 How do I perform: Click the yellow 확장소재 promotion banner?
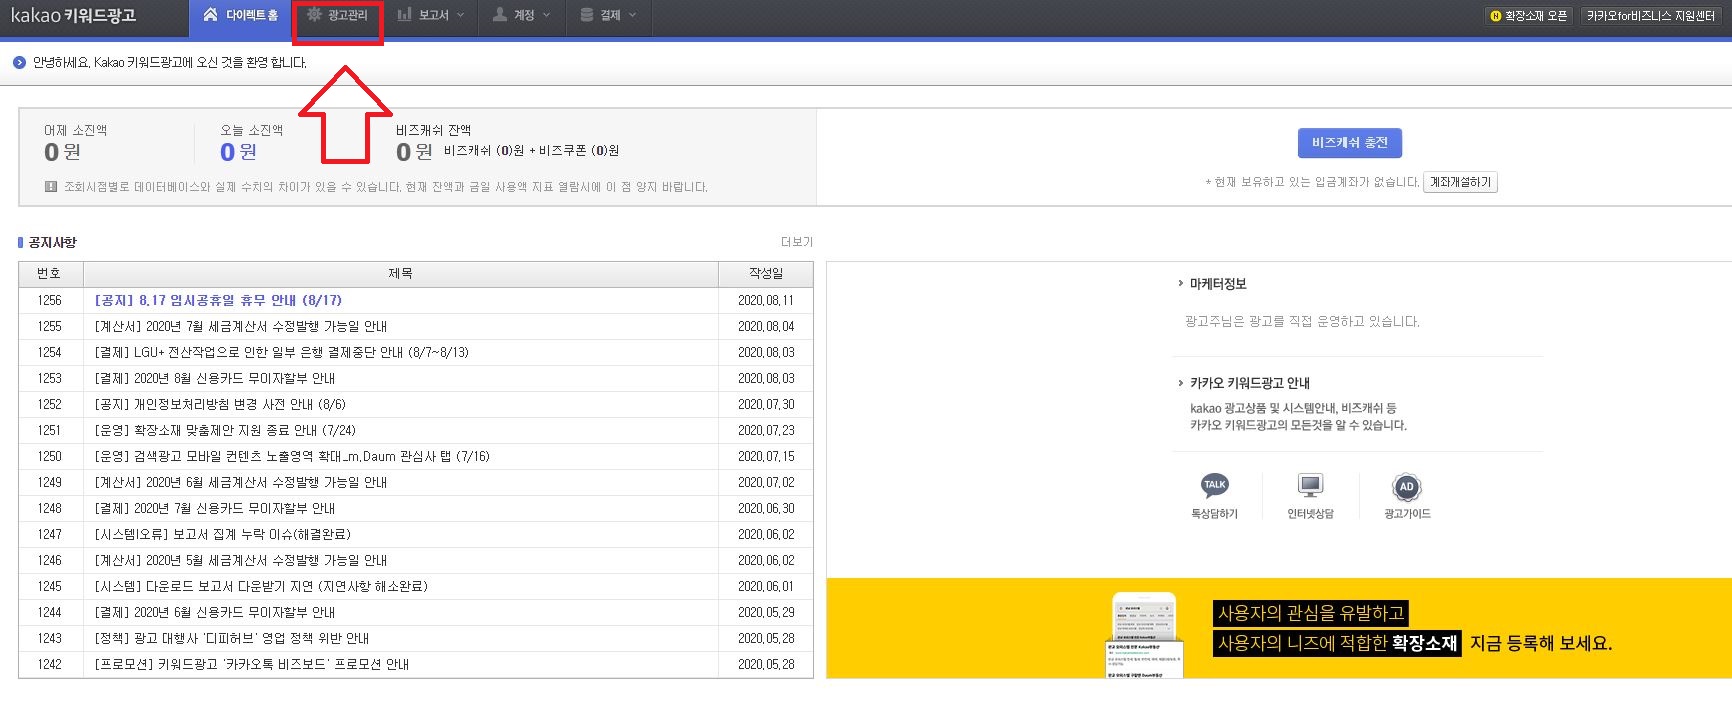click(x=1279, y=628)
